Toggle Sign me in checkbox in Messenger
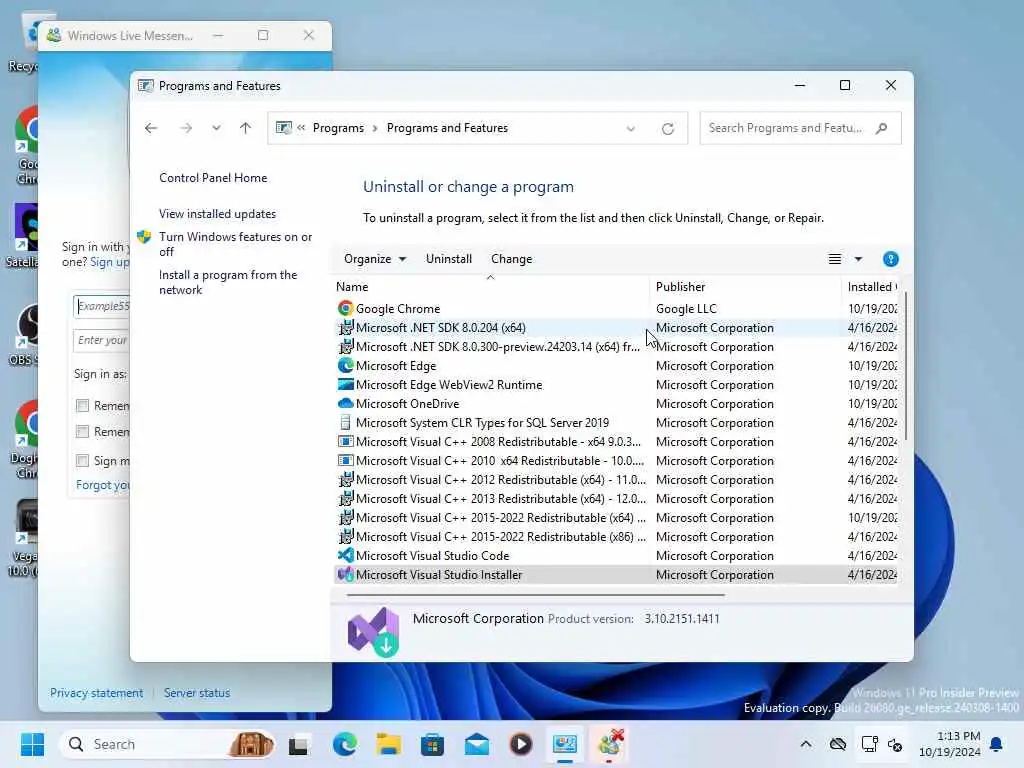 pos(82,461)
